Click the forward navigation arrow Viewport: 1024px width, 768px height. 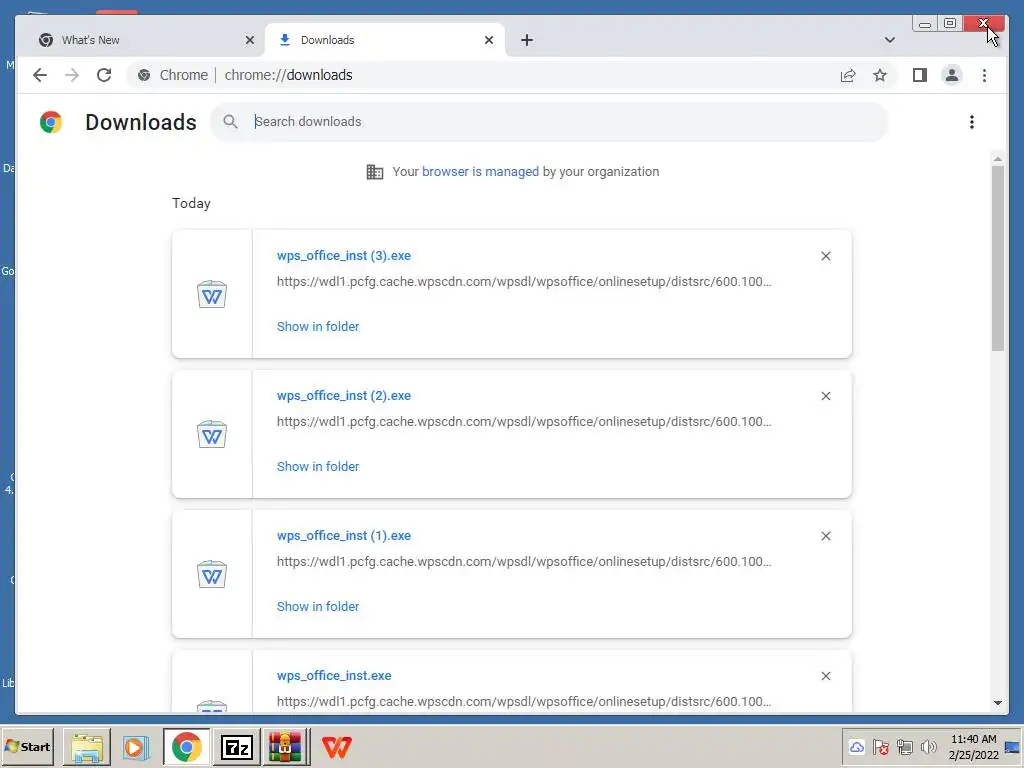tap(72, 75)
